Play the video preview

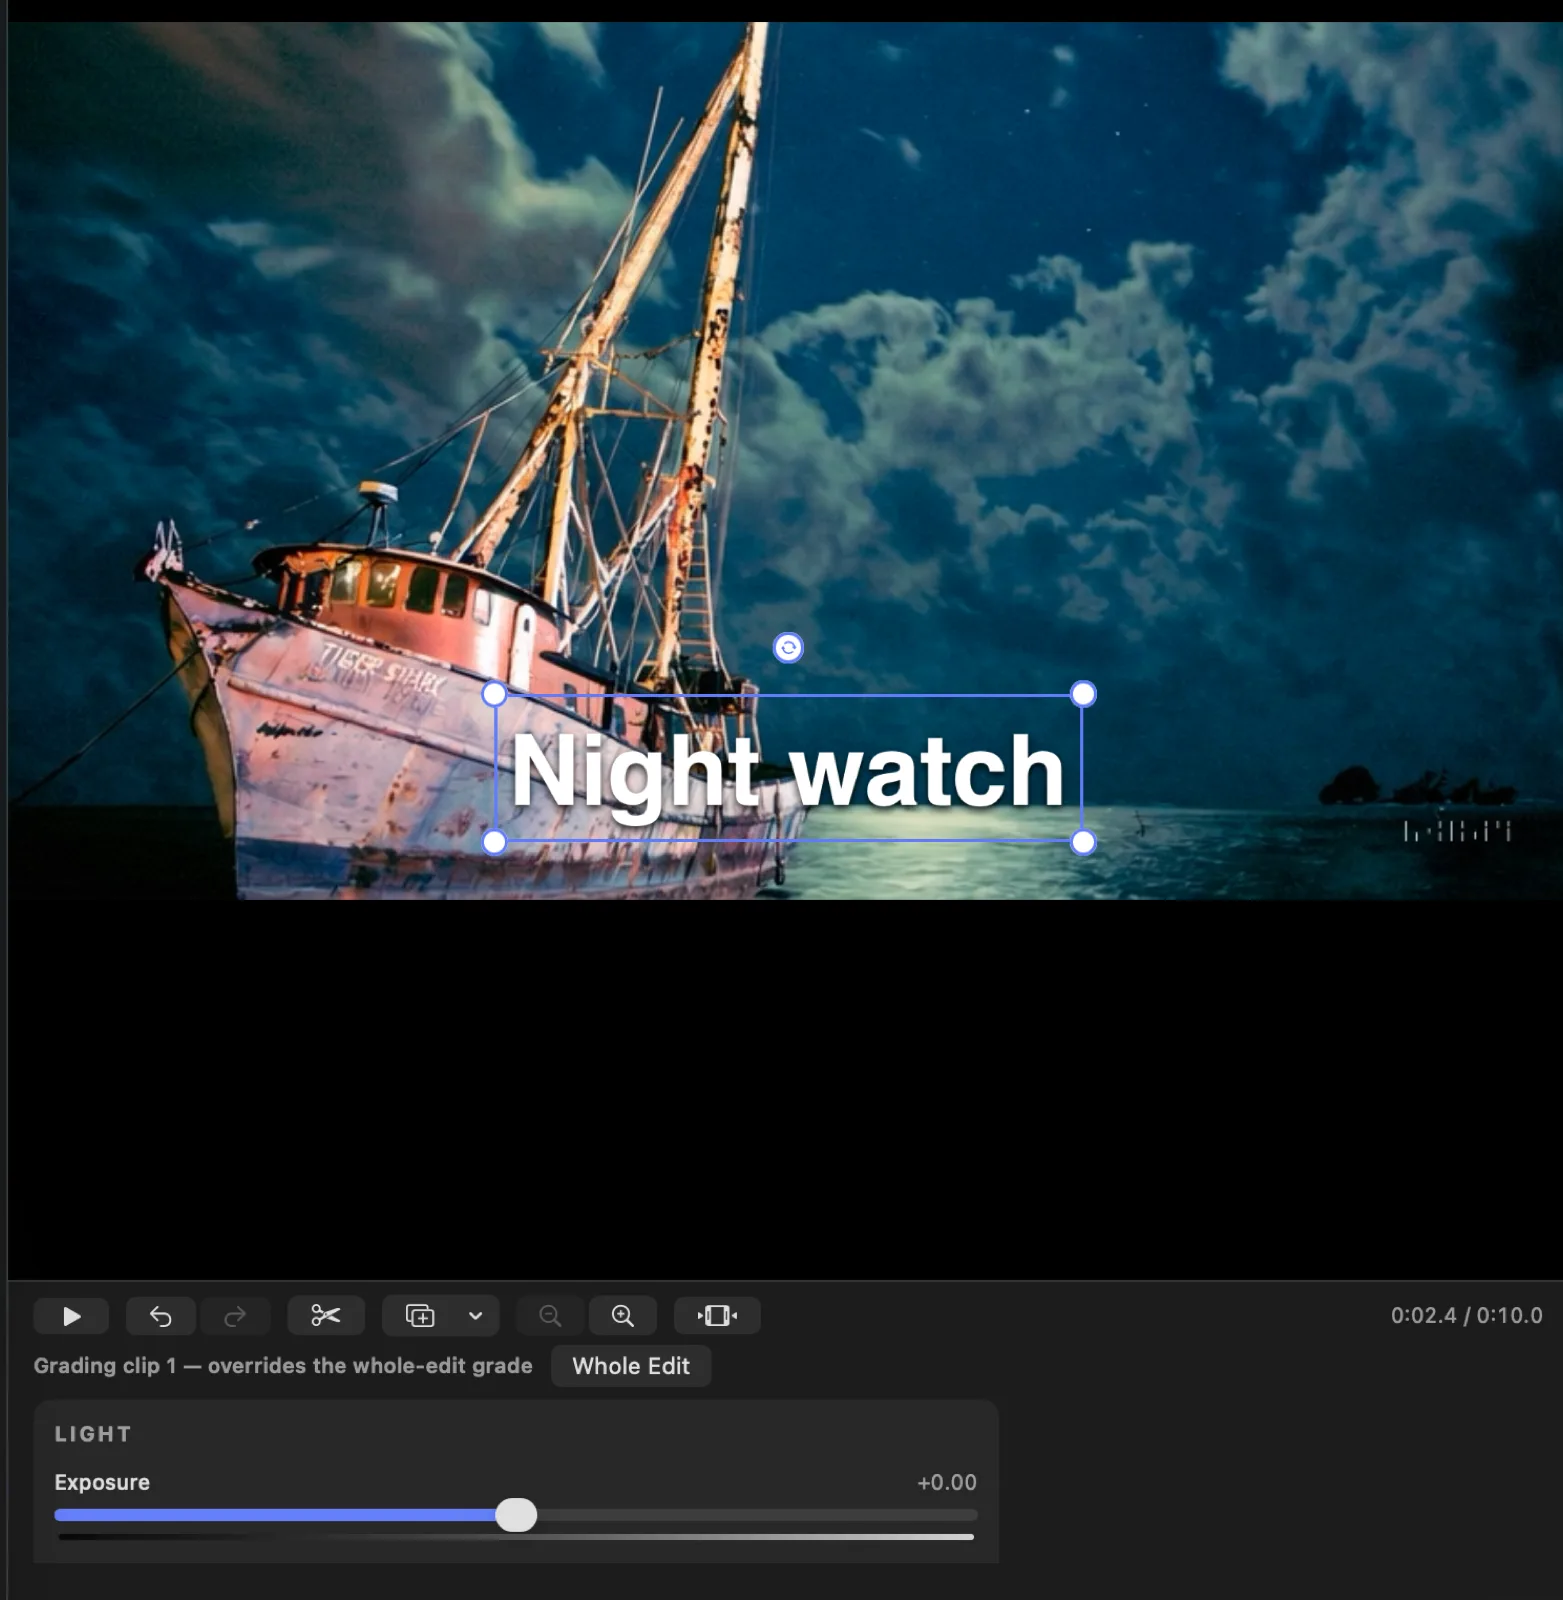(x=71, y=1316)
